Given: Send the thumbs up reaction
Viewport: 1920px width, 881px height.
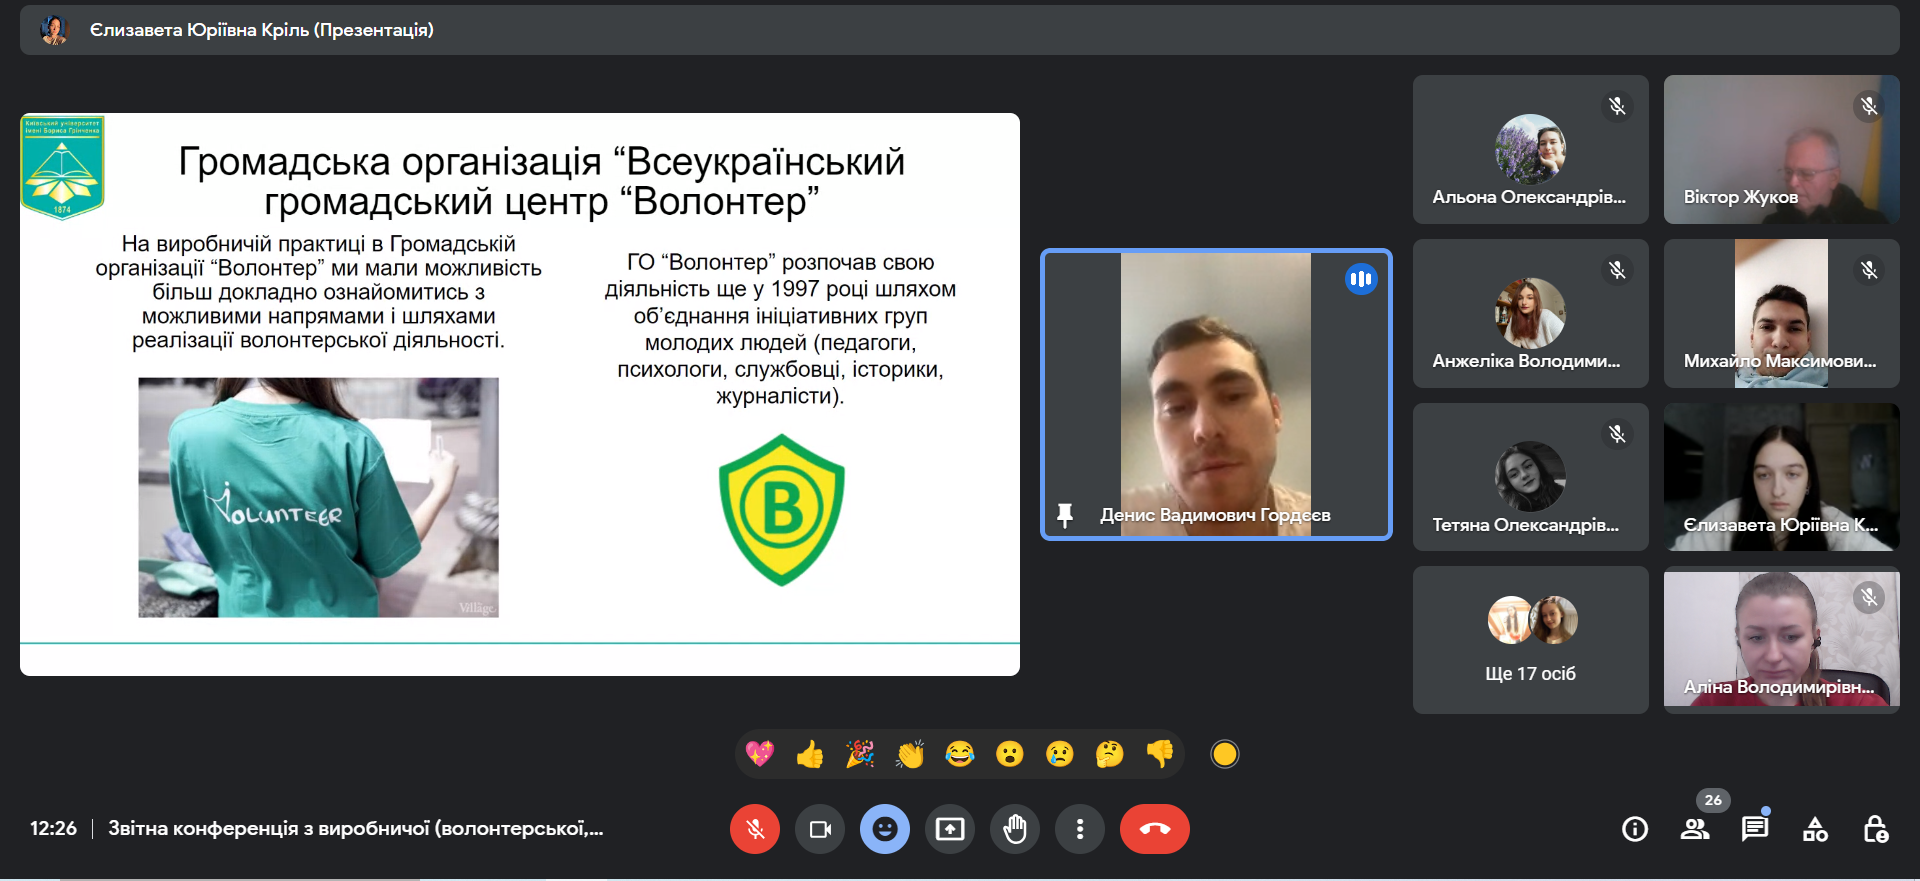Looking at the screenshot, I should (x=810, y=754).
